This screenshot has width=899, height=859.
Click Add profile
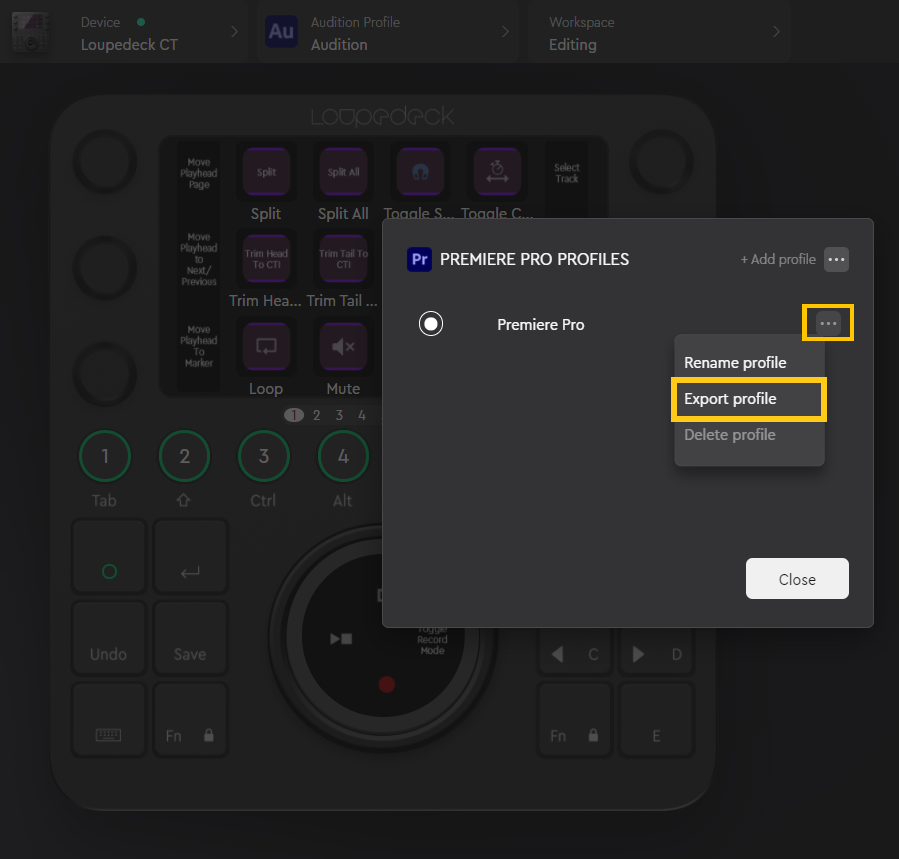778,259
